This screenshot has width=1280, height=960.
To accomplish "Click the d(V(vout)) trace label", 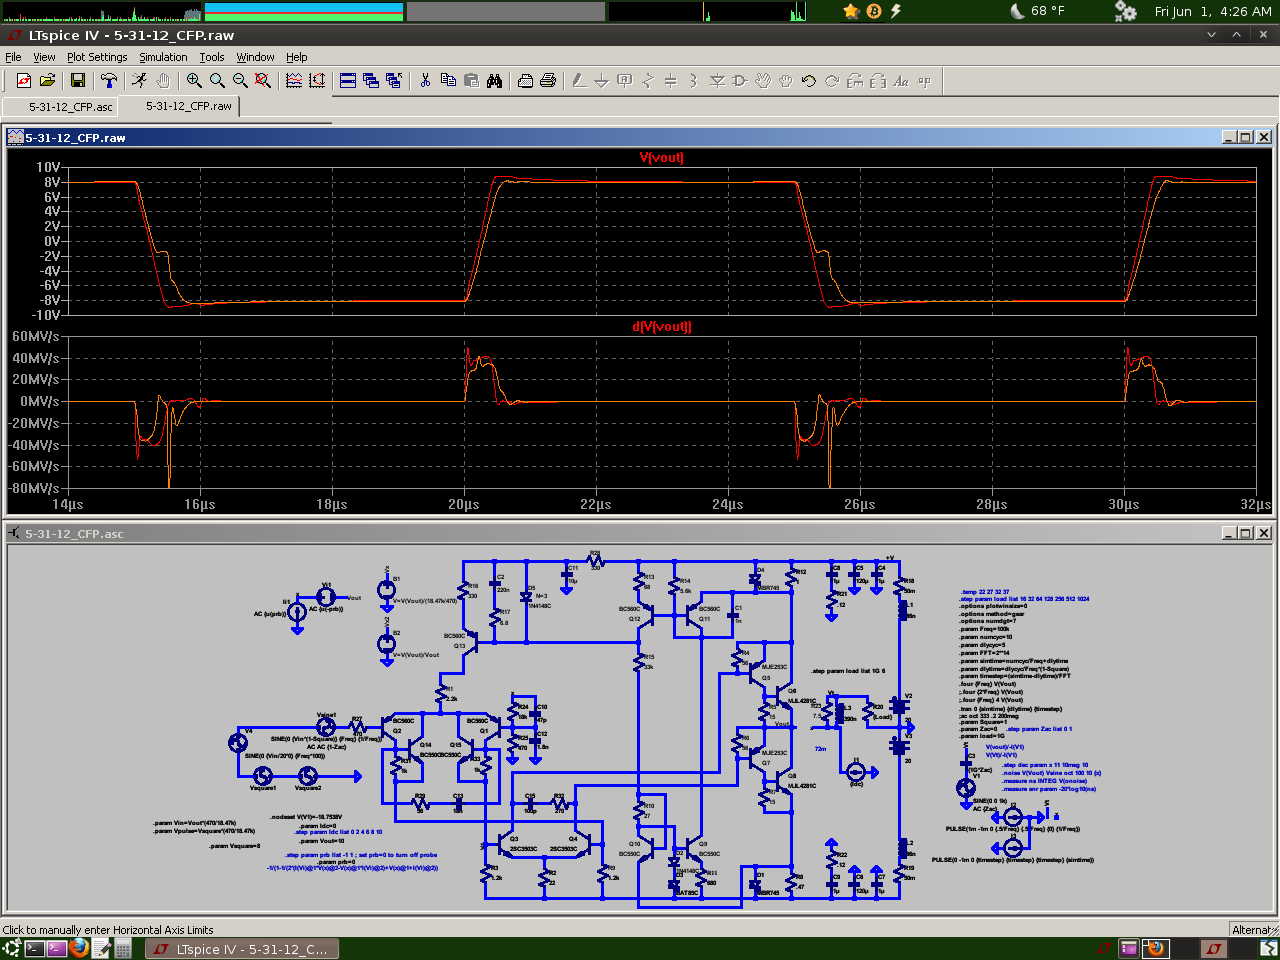I will click(661, 327).
